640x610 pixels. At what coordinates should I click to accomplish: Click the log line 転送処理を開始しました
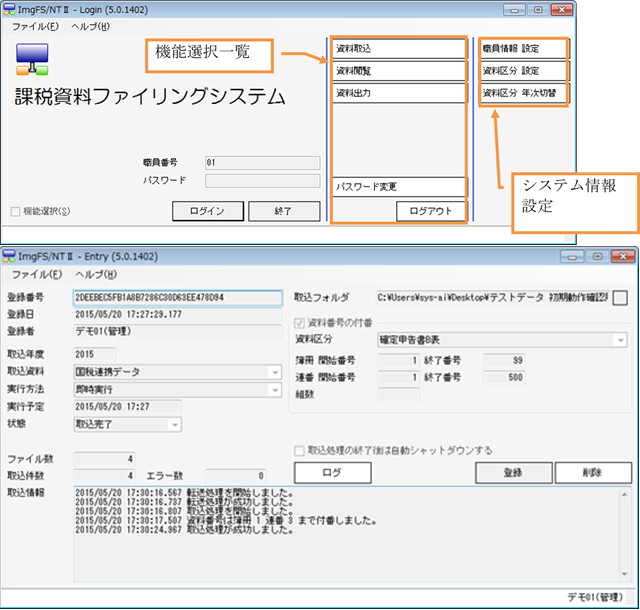(x=184, y=493)
